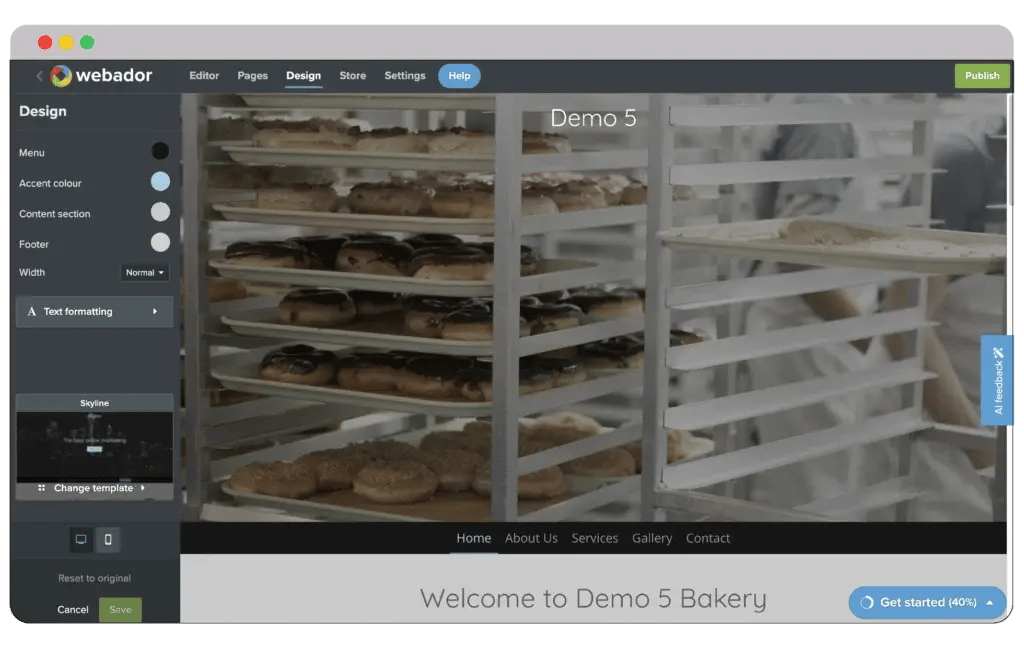
Task: Expand the Text formatting section
Action: pos(94,312)
